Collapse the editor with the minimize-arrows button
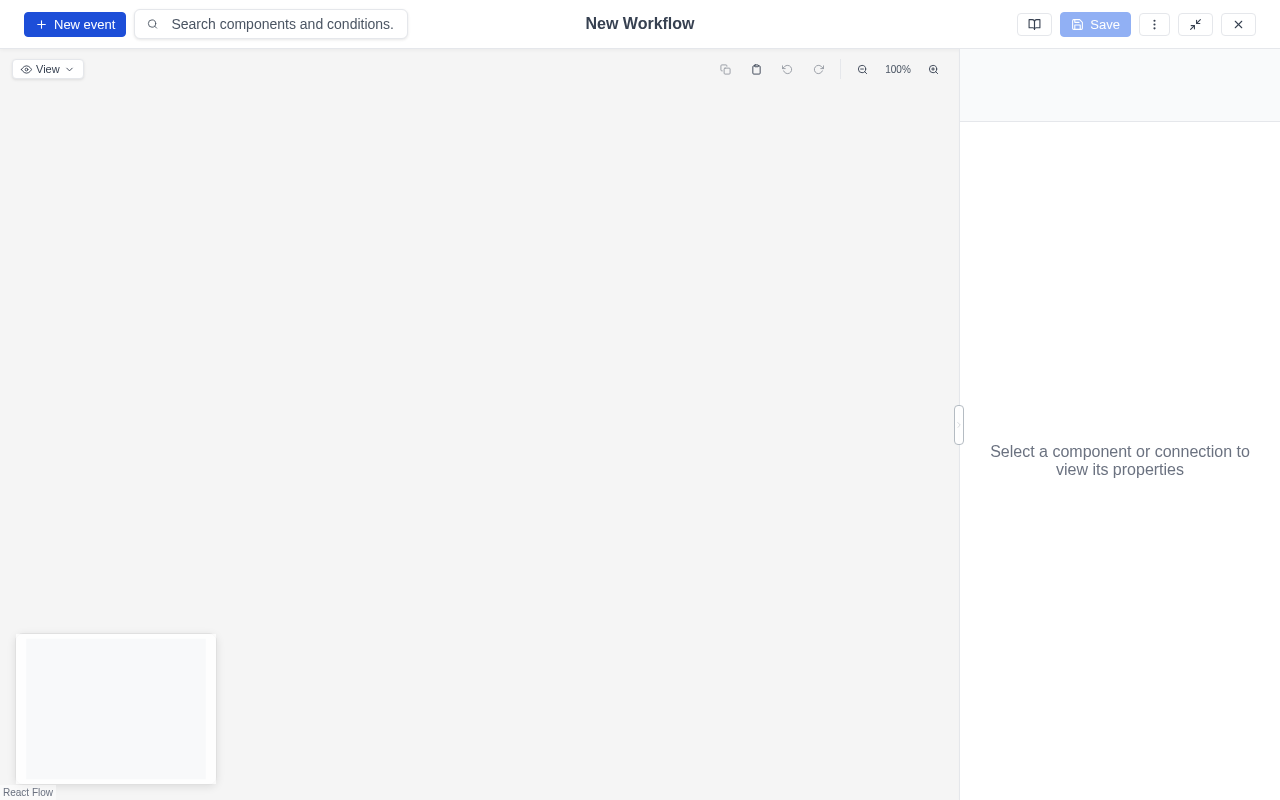This screenshot has width=1280, height=800. (1196, 24)
